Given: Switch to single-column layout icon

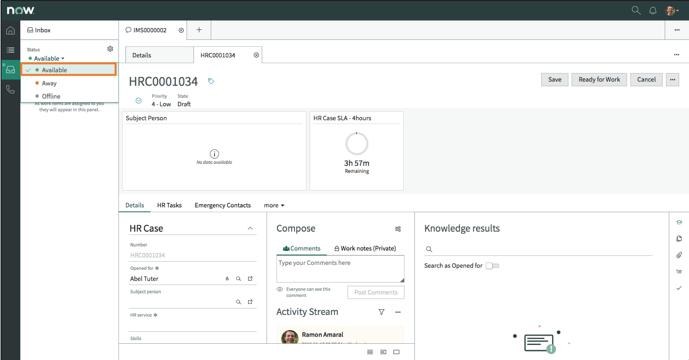Looking at the screenshot, I should click(x=370, y=352).
